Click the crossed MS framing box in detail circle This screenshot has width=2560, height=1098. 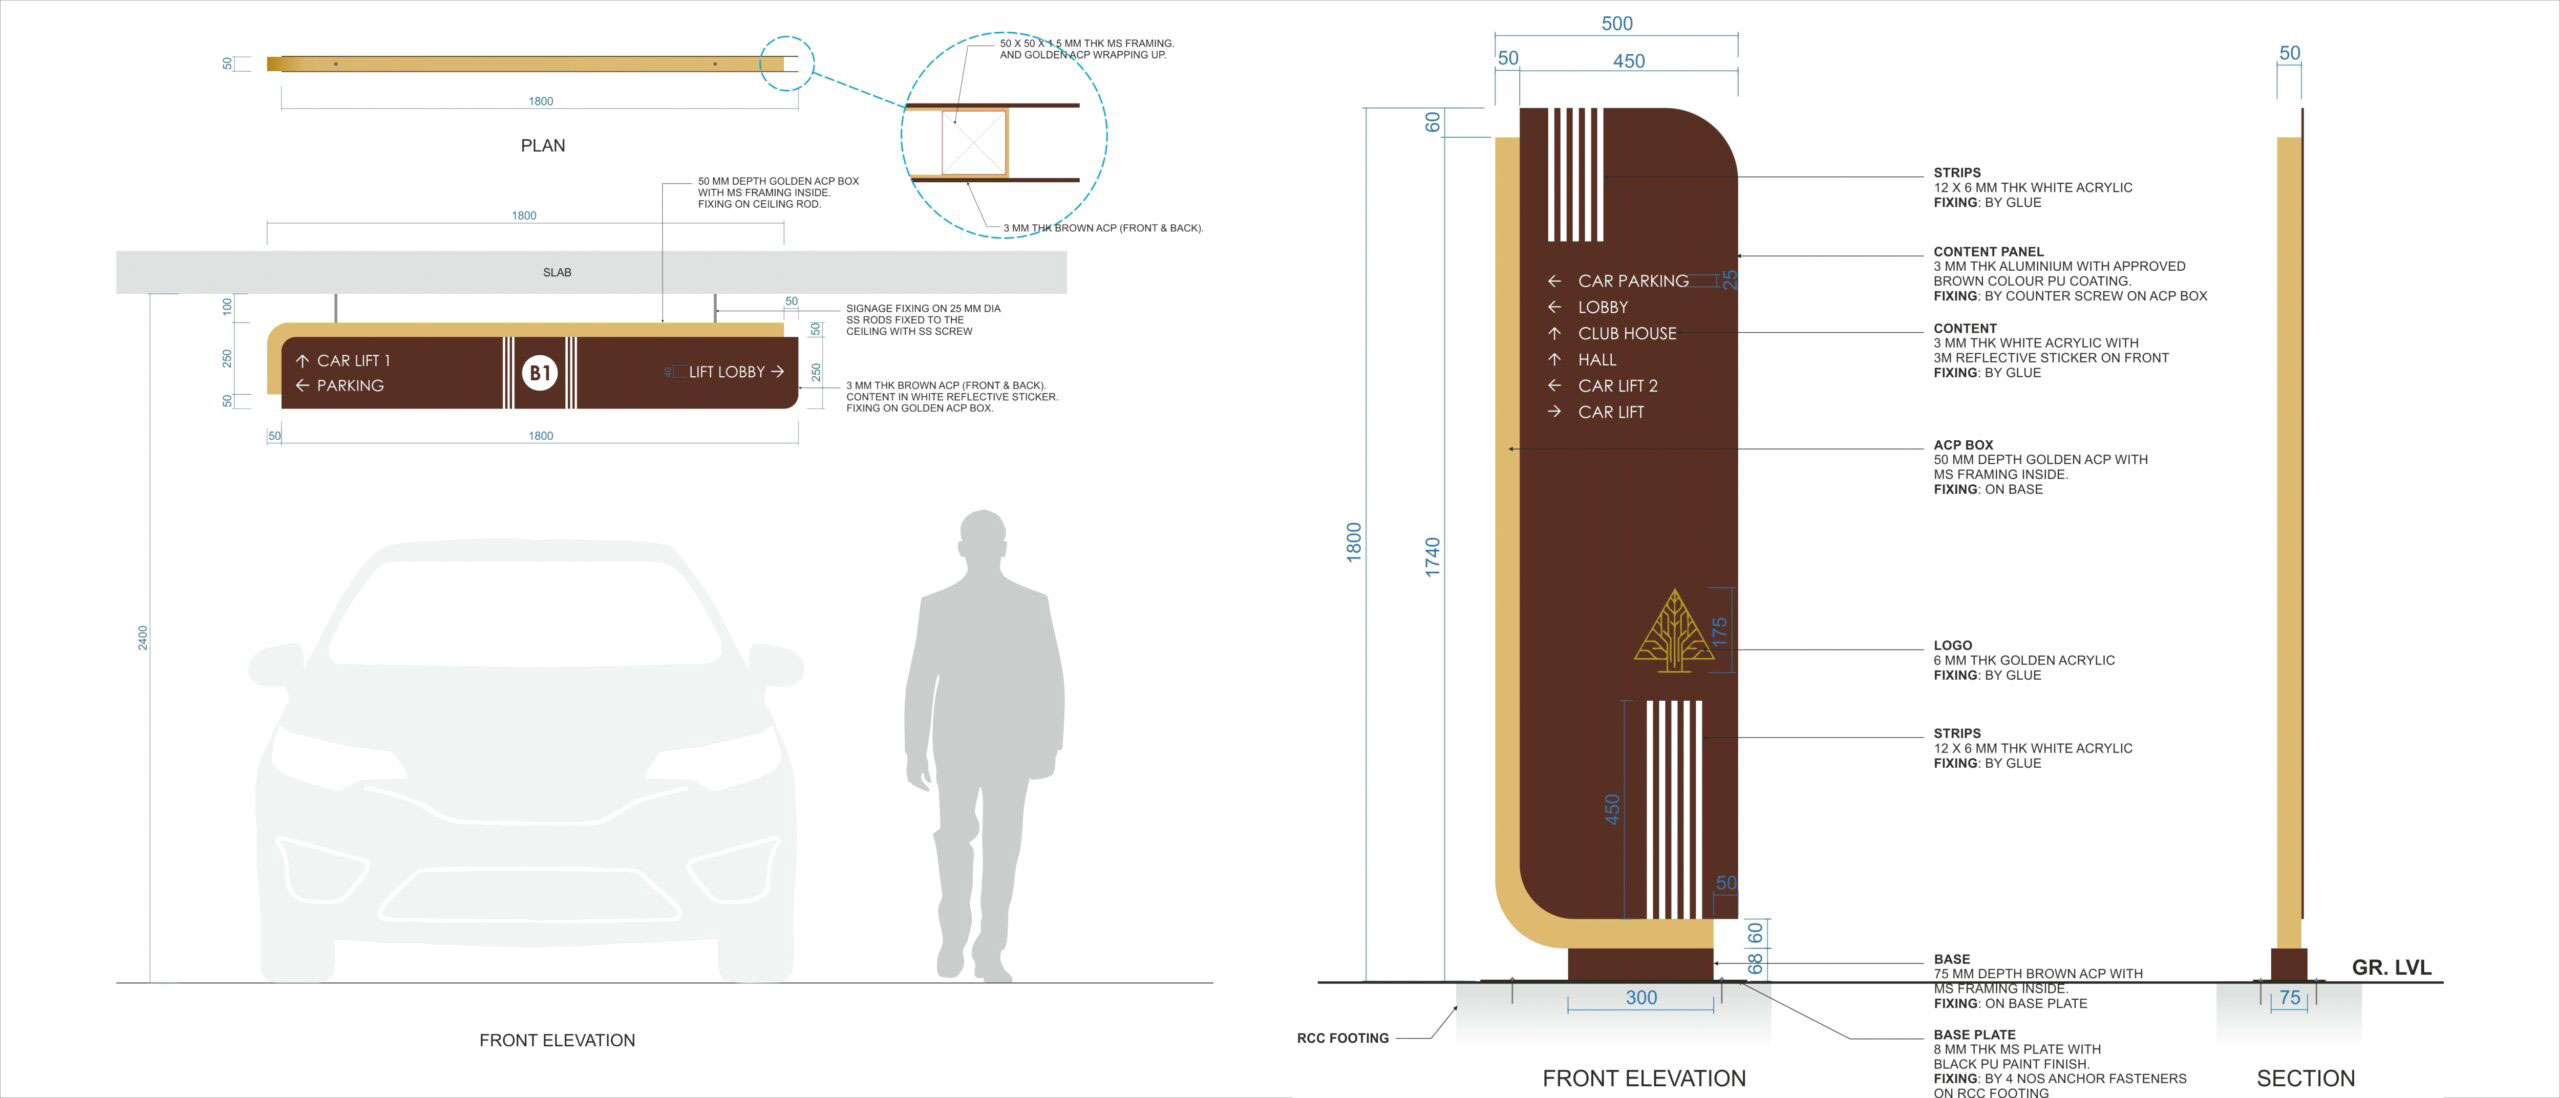coord(973,143)
